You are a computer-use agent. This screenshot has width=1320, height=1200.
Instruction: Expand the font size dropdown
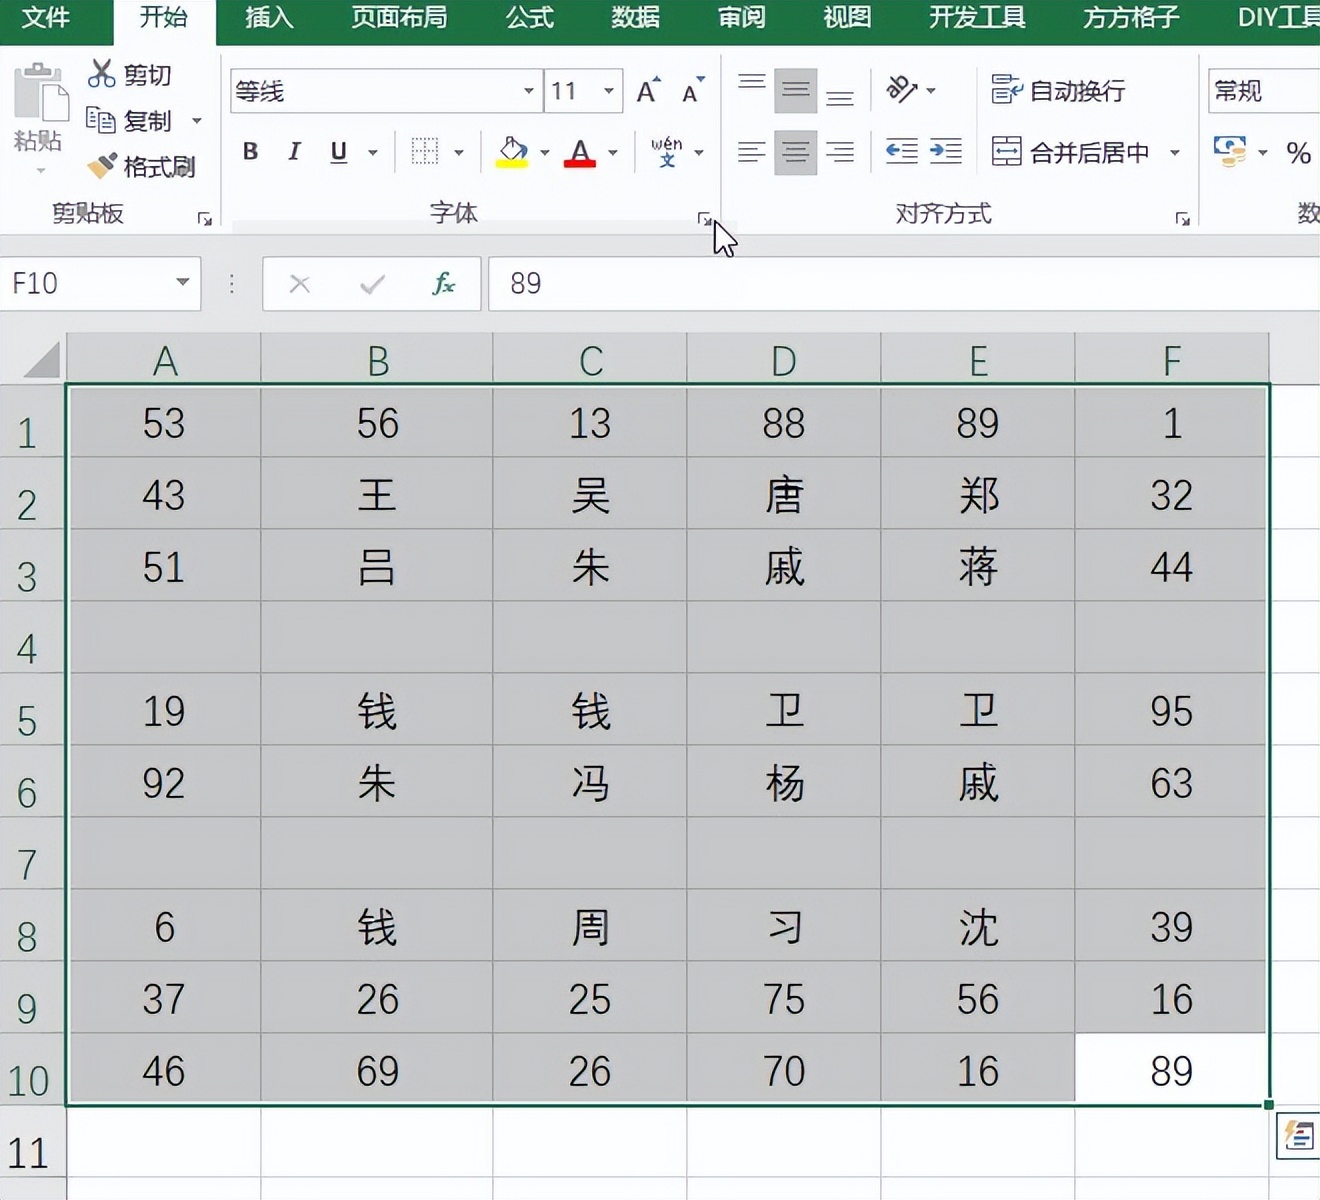click(608, 91)
